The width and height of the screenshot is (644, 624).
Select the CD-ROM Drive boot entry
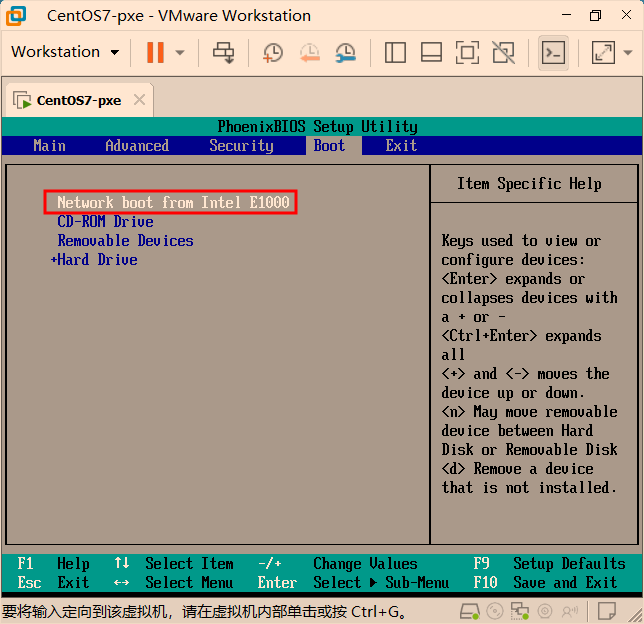coord(105,222)
